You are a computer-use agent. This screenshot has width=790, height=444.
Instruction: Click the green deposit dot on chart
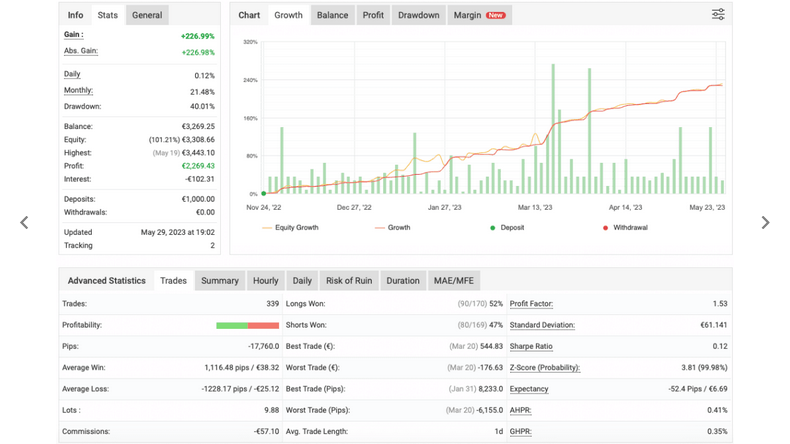pyautogui.click(x=264, y=194)
